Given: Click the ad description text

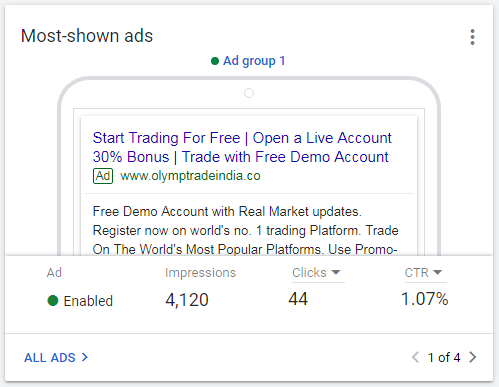Looking at the screenshot, I should point(245,231).
